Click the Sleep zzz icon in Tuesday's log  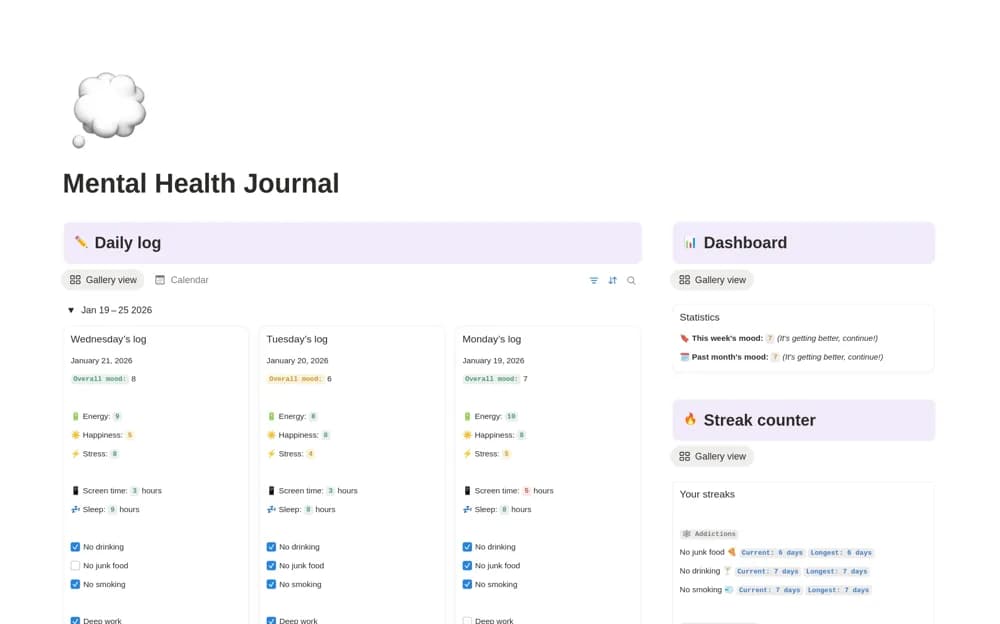point(271,509)
